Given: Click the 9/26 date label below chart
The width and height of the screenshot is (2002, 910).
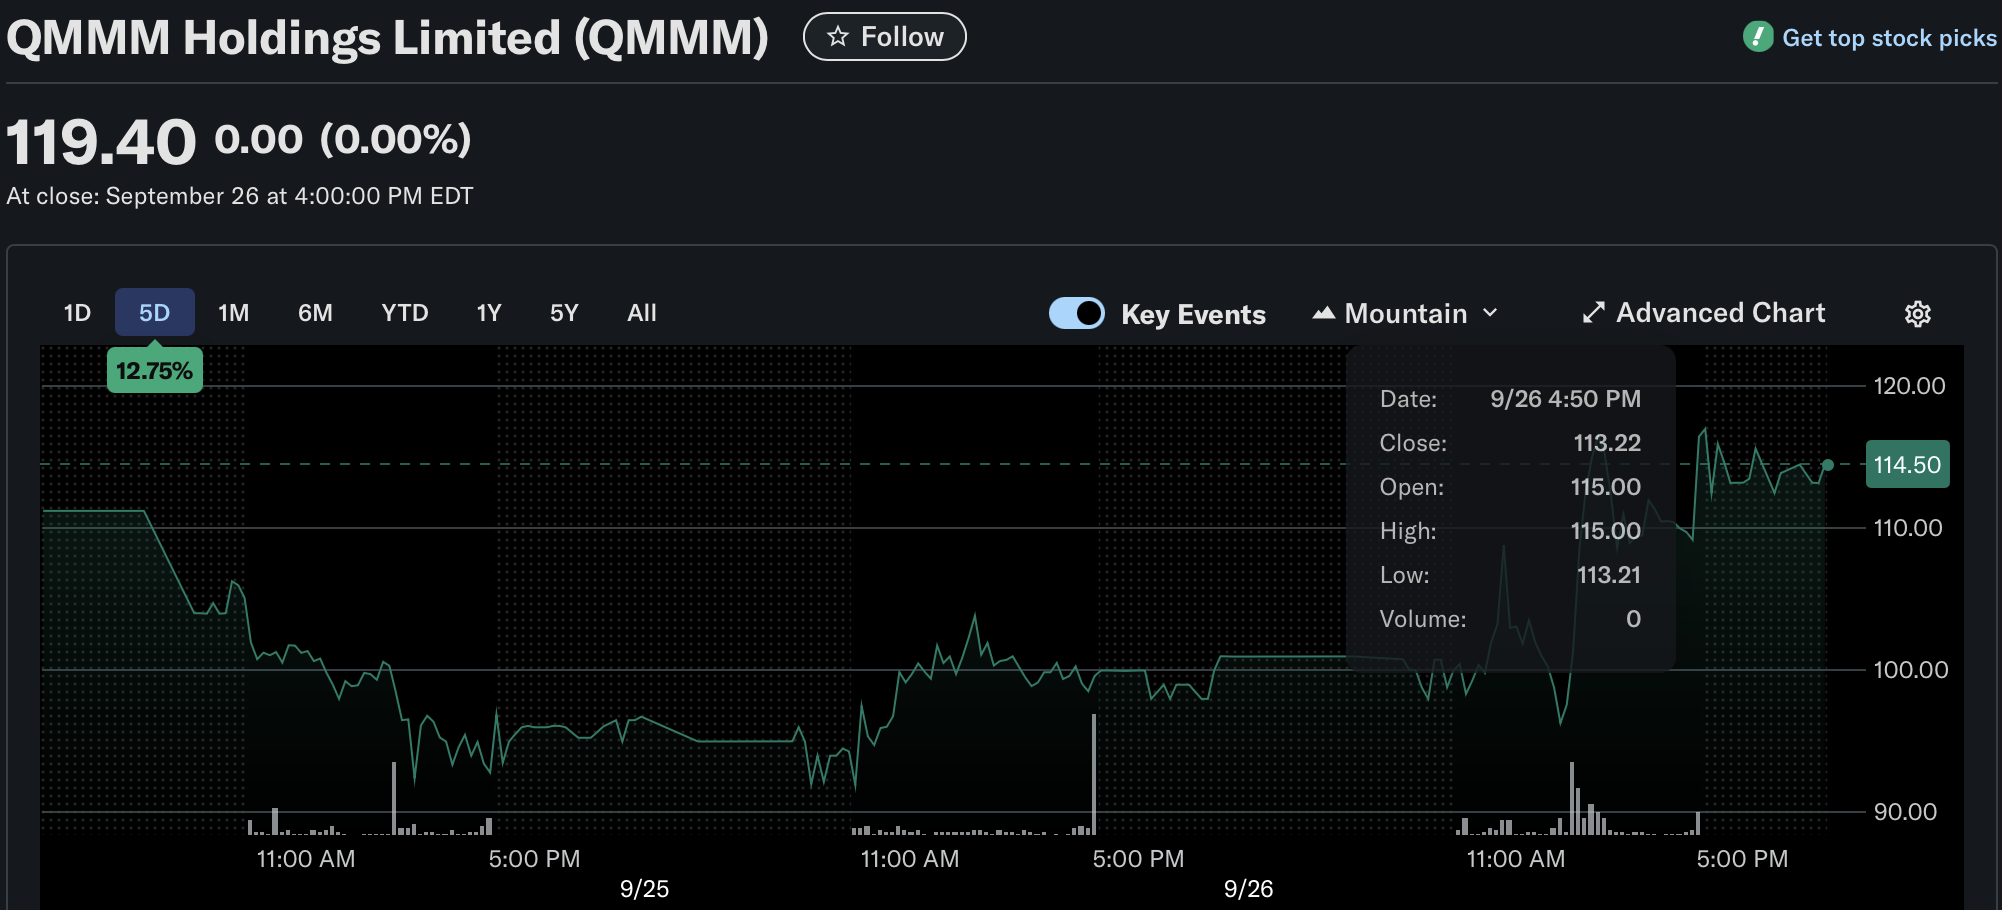Looking at the screenshot, I should (x=1249, y=888).
